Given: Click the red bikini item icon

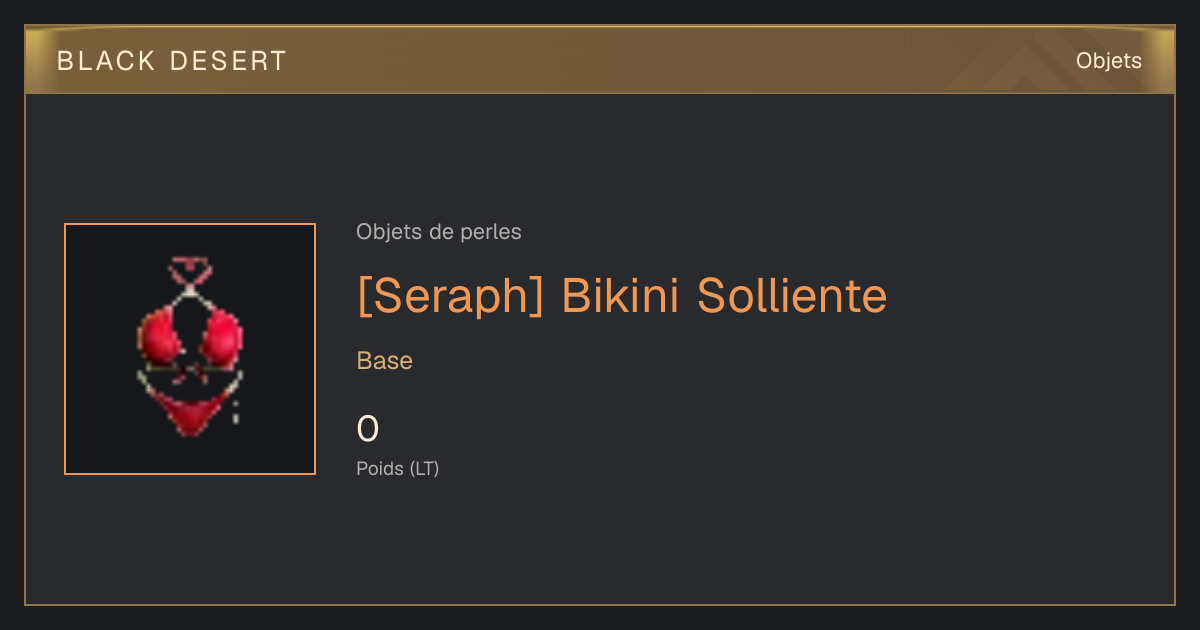Looking at the screenshot, I should [x=190, y=348].
